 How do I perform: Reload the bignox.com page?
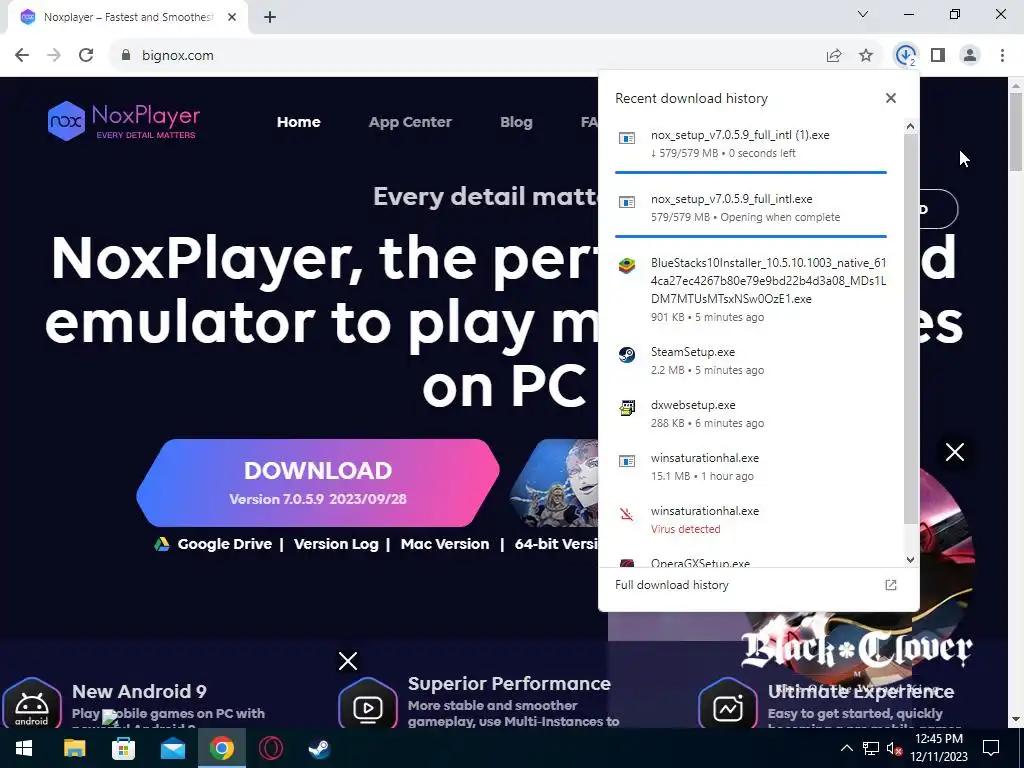pyautogui.click(x=86, y=56)
